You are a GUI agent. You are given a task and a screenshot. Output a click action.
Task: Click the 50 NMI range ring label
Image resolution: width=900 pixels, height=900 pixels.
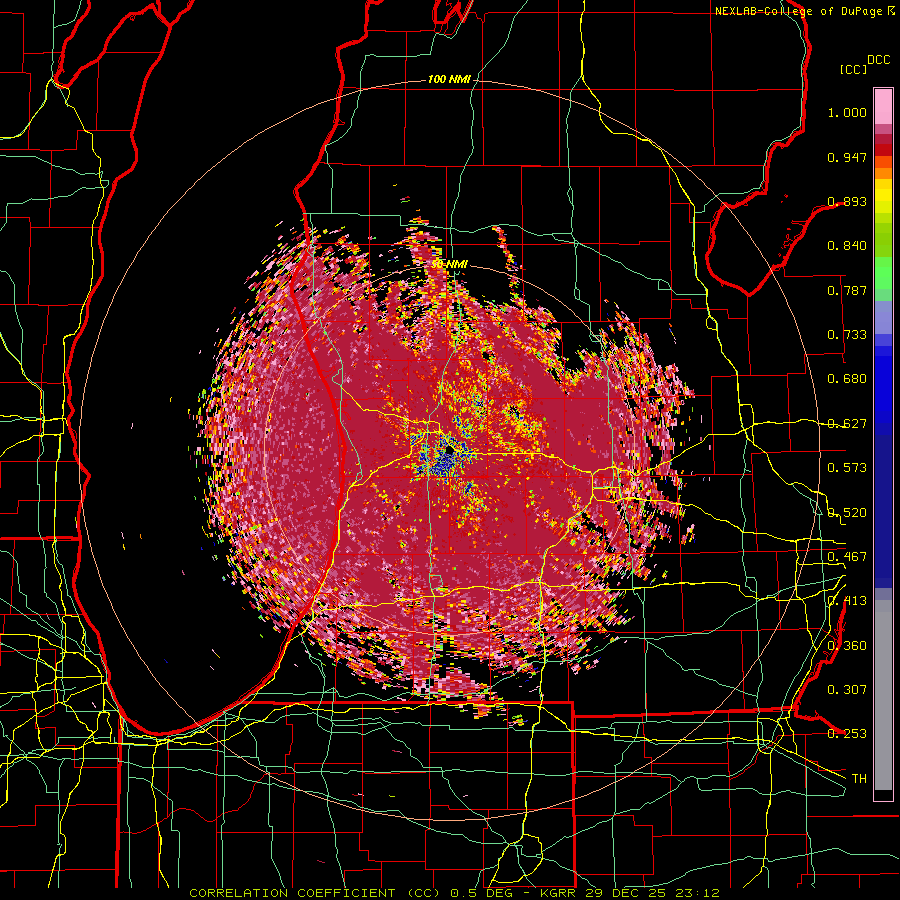coord(449,264)
